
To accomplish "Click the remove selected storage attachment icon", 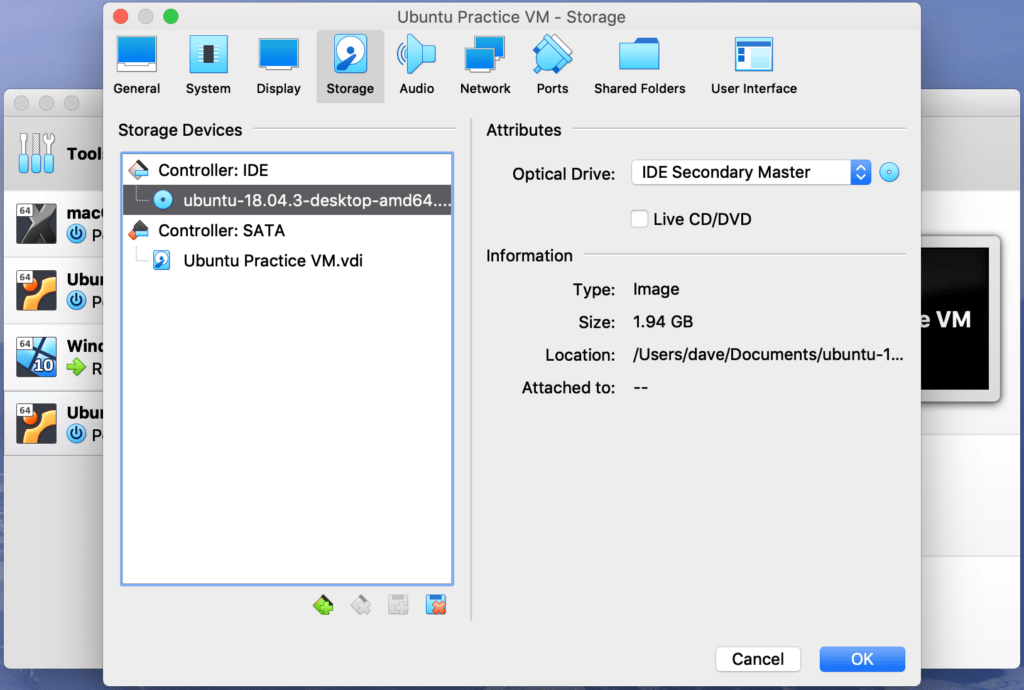I will [436, 605].
